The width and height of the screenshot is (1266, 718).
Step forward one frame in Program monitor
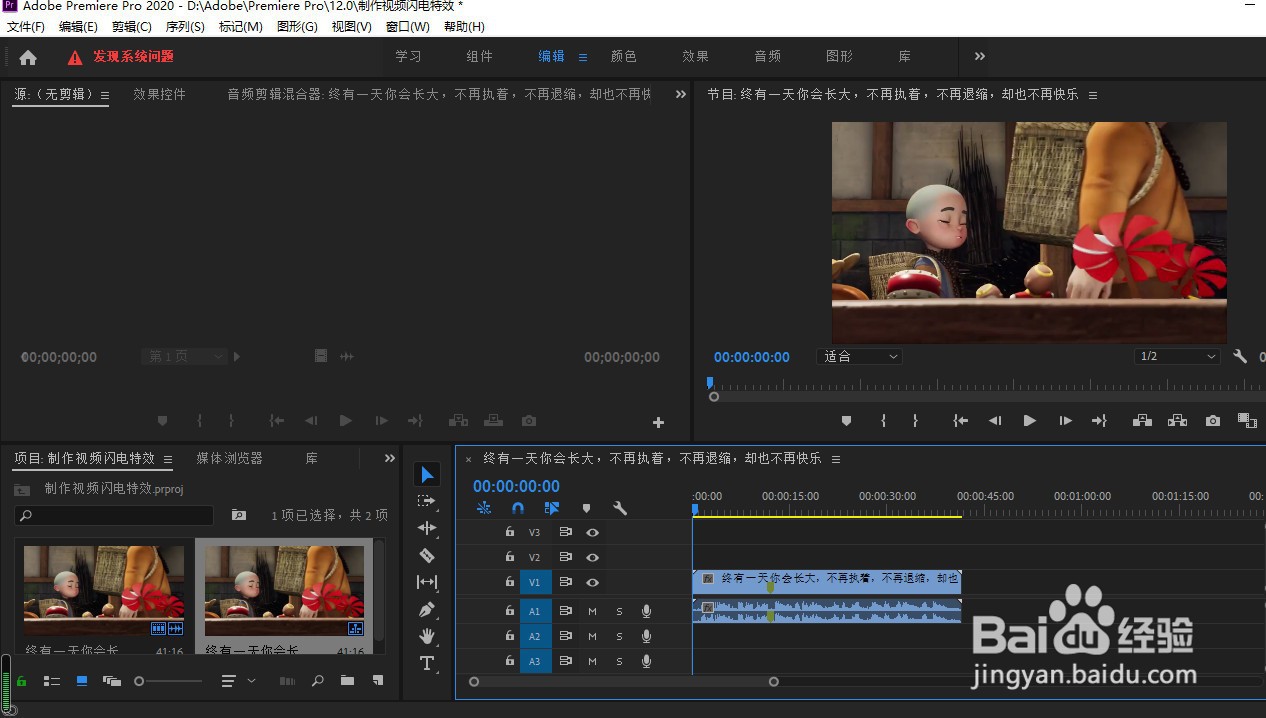click(x=1065, y=421)
